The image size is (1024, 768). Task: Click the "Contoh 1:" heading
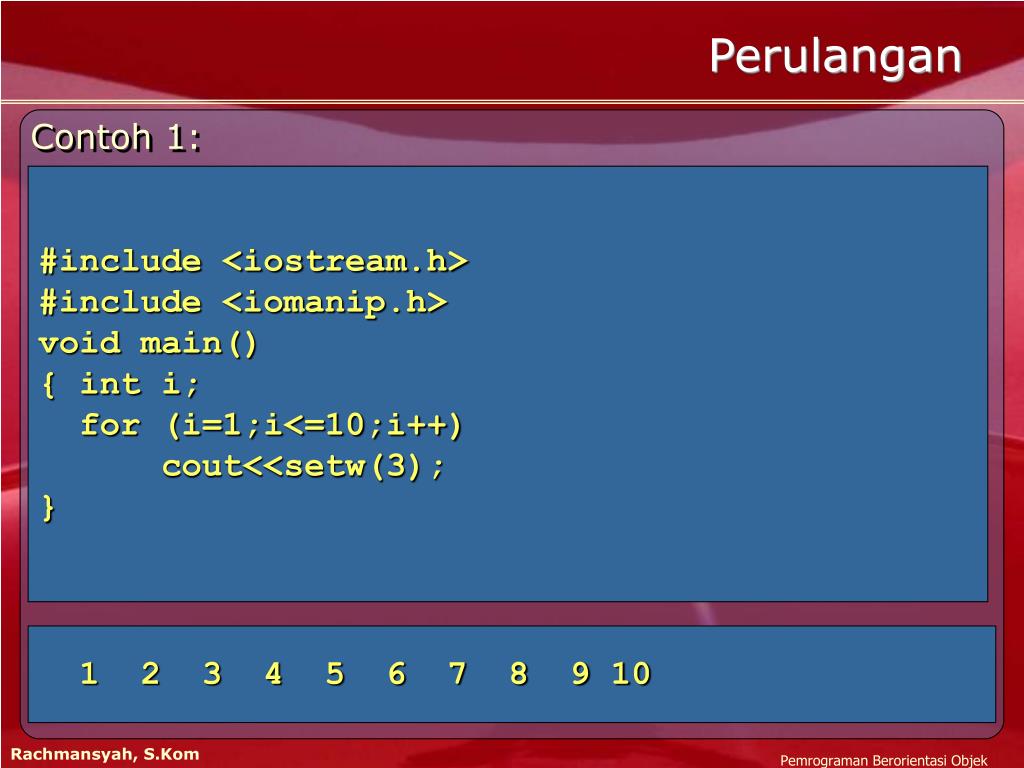point(116,138)
